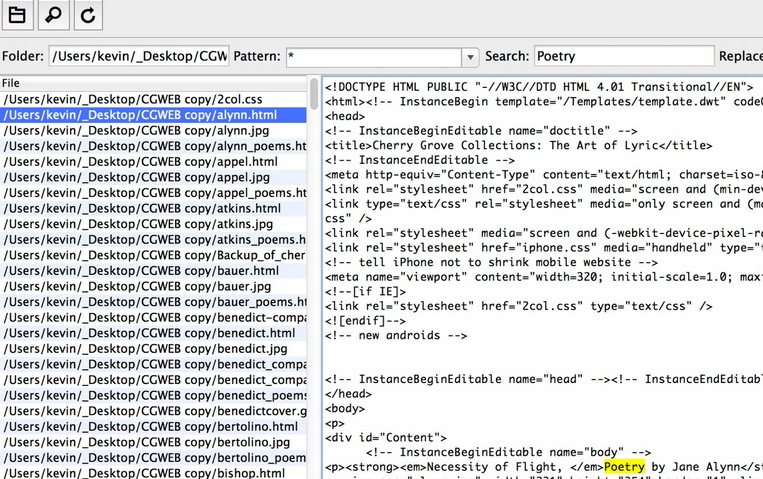Select the atkins.jpg file row
Screen dimensions: 763x479
[153, 224]
